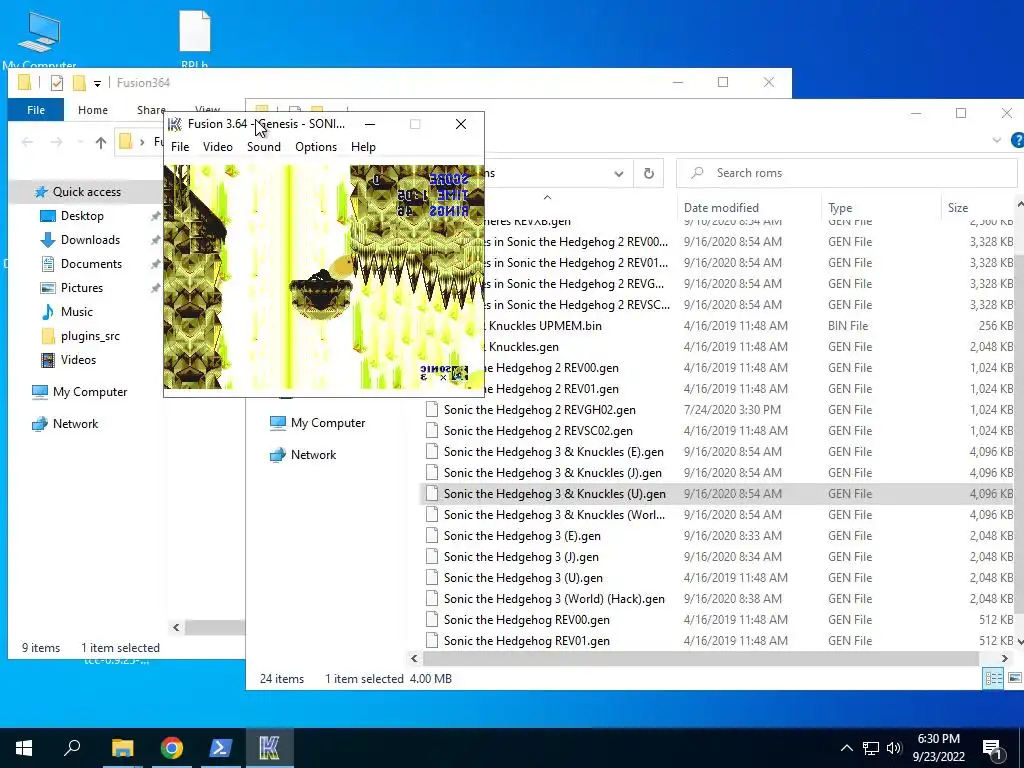Click the Up arrow in Fusion364 Explorer window
Viewport: 1024px width, 768px height.
click(101, 142)
